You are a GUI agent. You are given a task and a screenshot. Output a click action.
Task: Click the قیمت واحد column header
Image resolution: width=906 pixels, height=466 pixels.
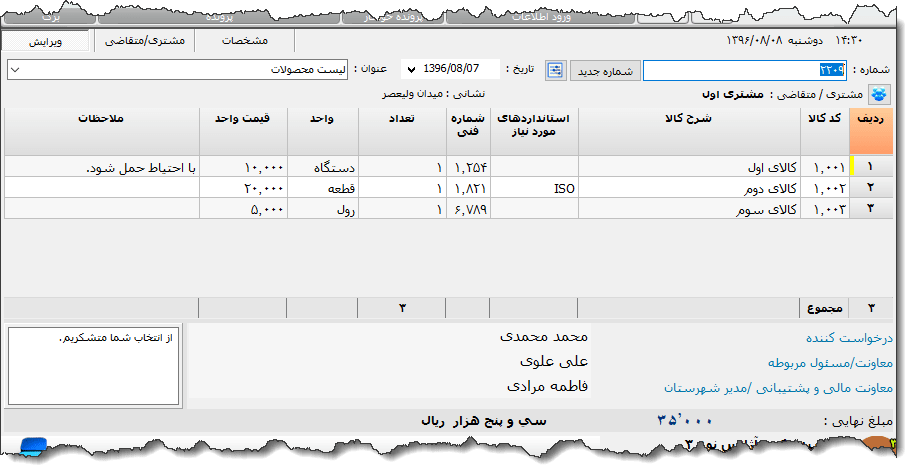click(243, 131)
